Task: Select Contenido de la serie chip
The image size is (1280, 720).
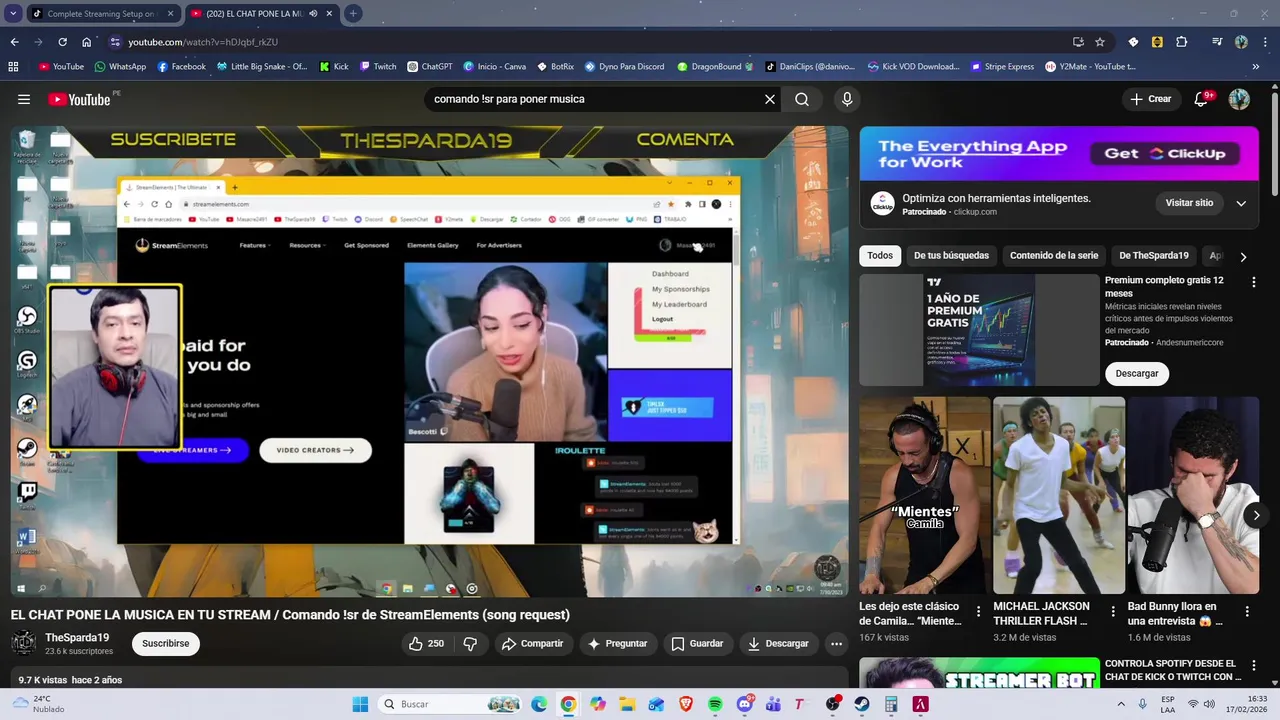Action: pyautogui.click(x=1054, y=256)
